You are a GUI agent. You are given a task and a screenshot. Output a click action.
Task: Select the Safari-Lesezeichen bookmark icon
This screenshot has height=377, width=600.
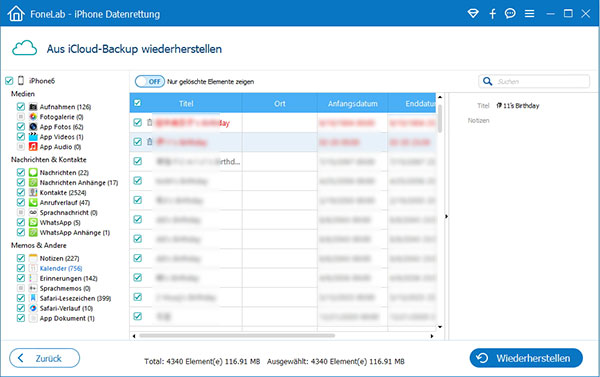33,298
